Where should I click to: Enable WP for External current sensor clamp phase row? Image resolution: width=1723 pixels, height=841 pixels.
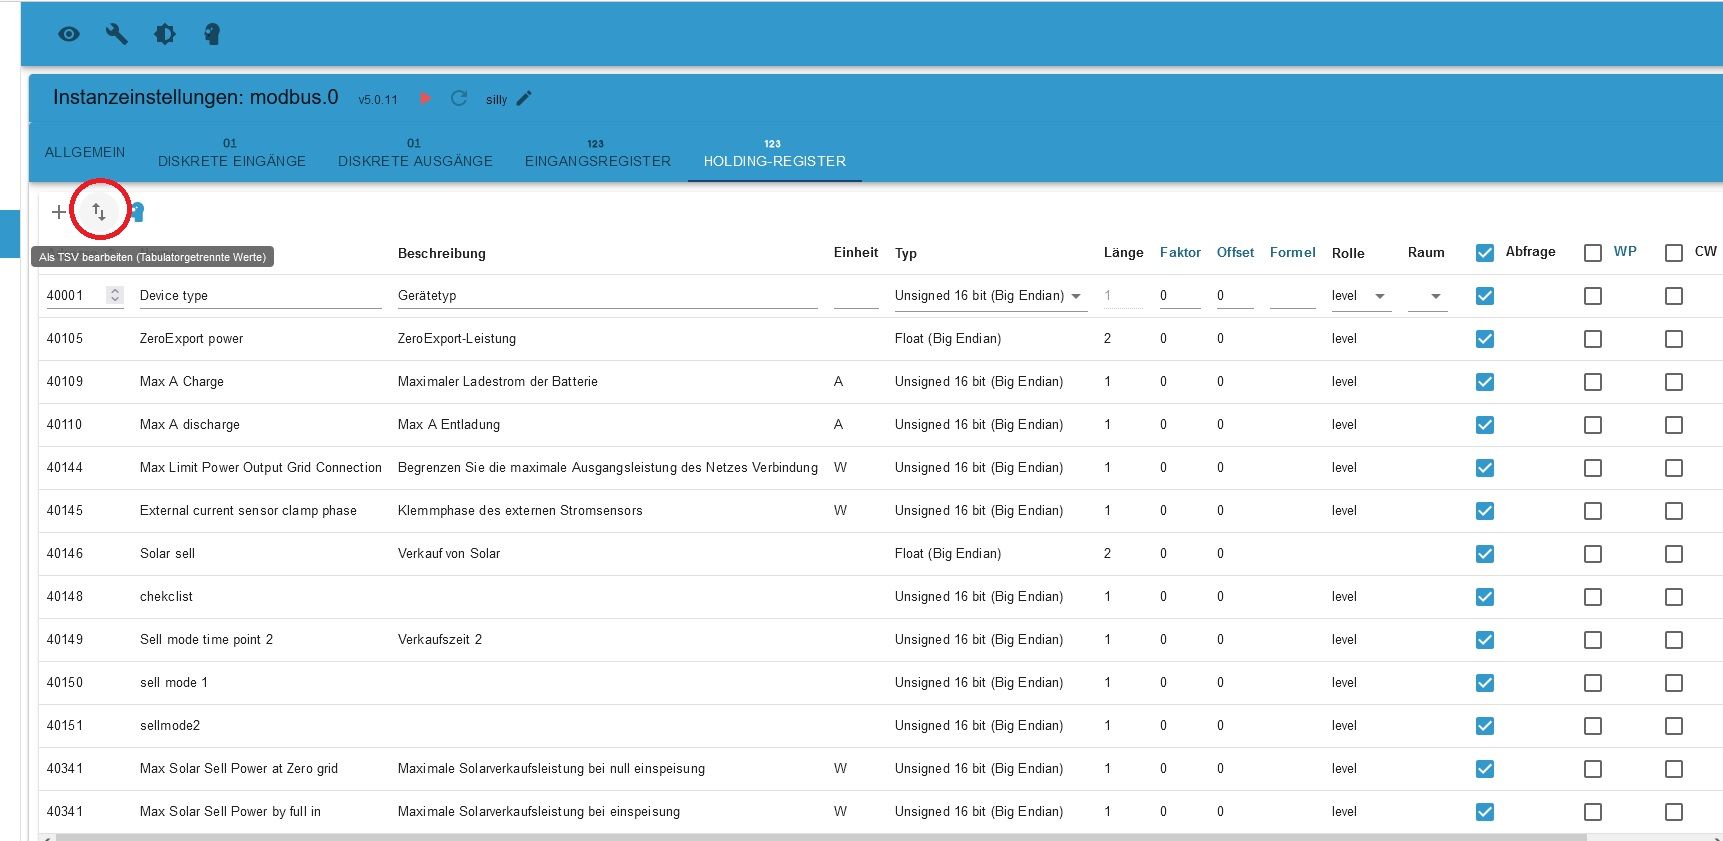pyautogui.click(x=1593, y=511)
